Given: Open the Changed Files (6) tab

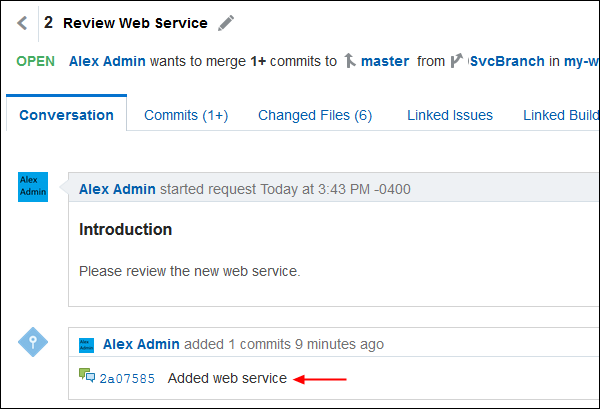Looking at the screenshot, I should (315, 115).
